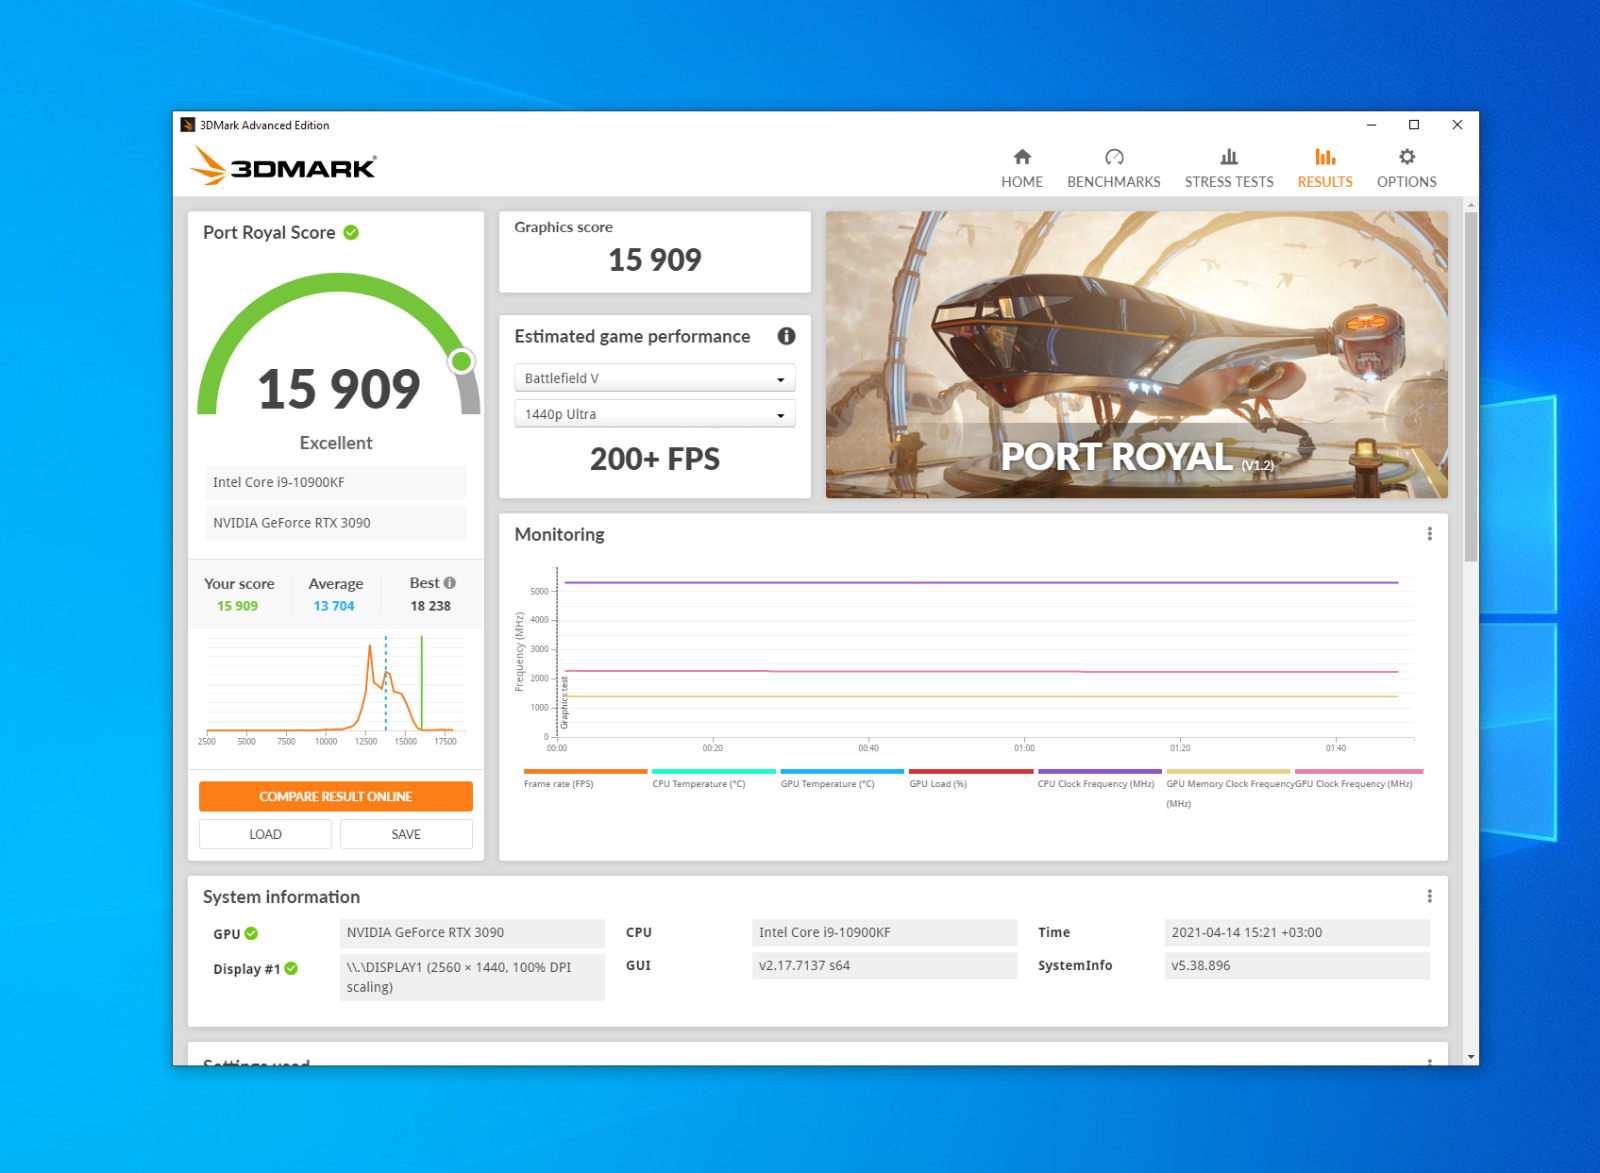This screenshot has height=1173, width=1600.
Task: Switch to the HOME tab label
Action: coord(1022,182)
